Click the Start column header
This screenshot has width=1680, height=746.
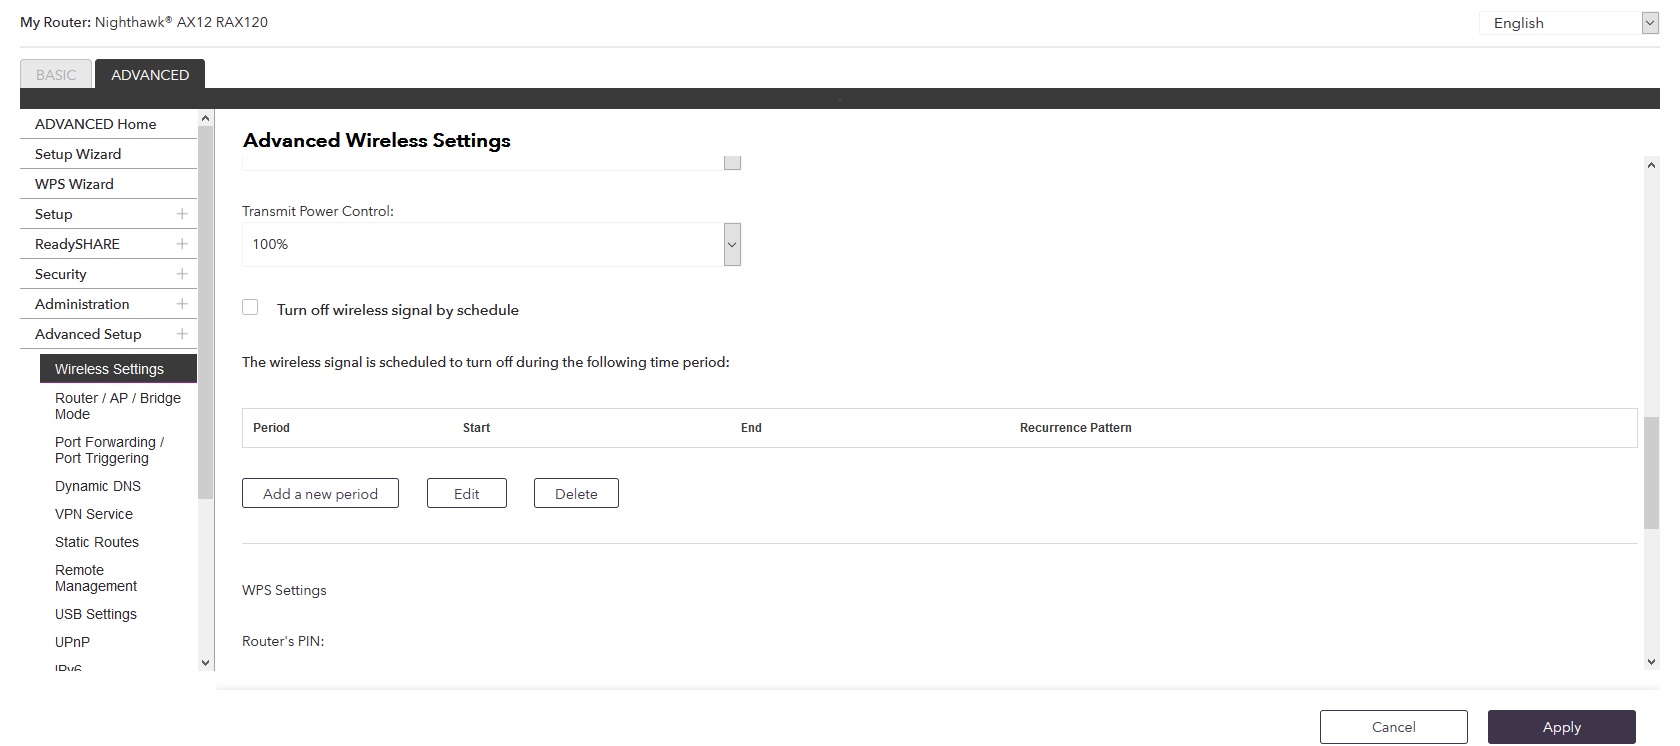point(476,427)
